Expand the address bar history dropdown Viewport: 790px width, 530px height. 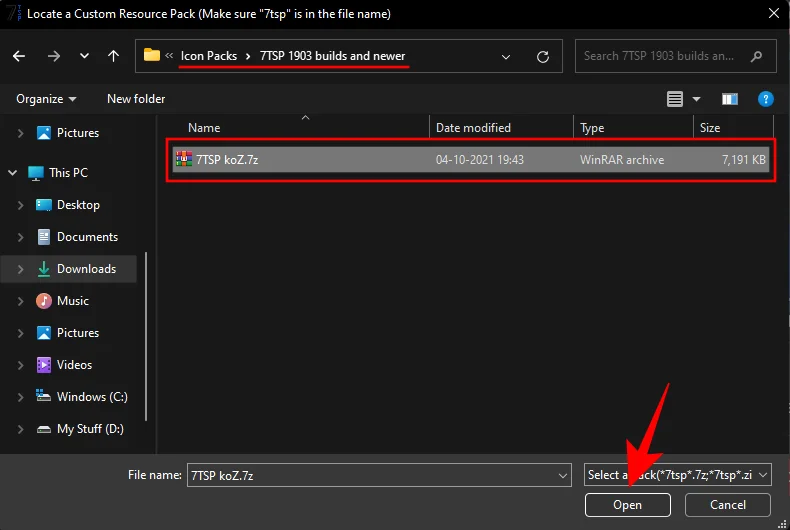[x=506, y=56]
